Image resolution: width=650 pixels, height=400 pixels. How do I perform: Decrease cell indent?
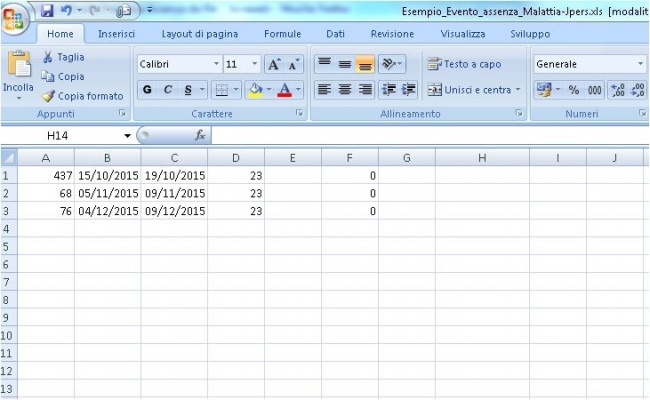389,90
